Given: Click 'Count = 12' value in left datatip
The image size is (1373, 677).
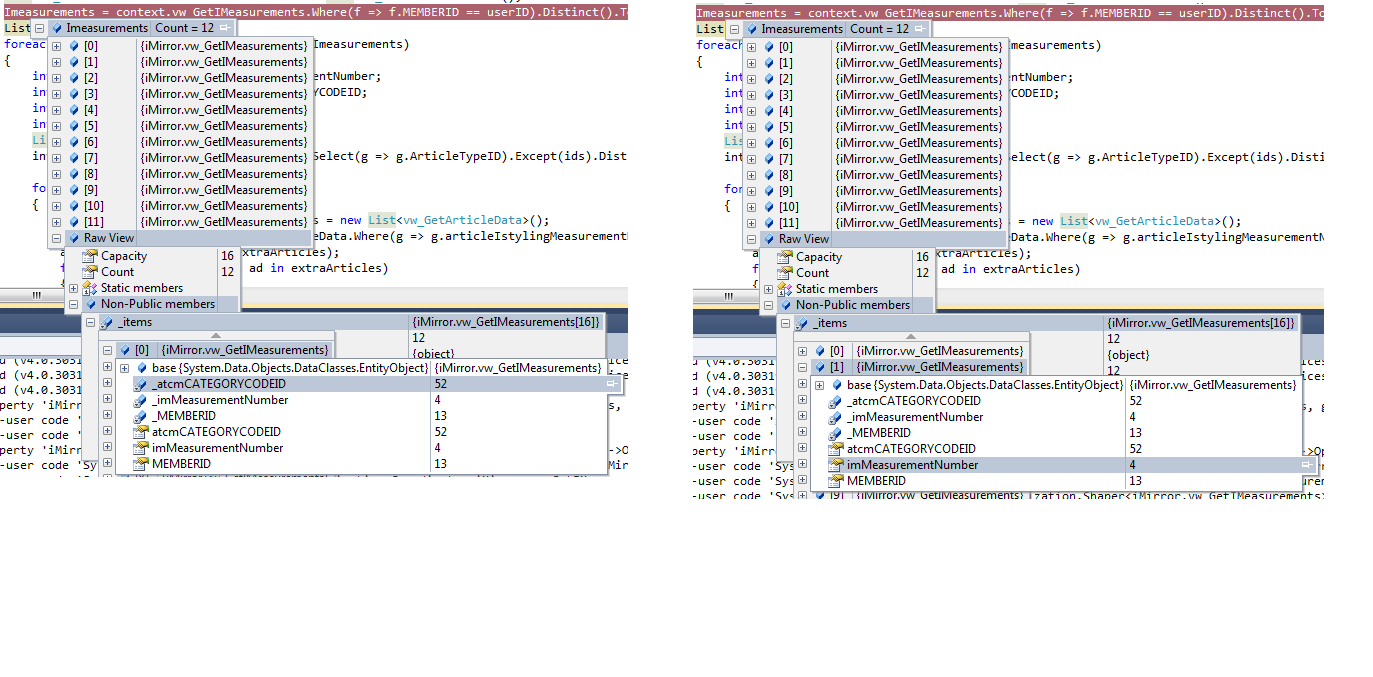Looking at the screenshot, I should pyautogui.click(x=185, y=29).
